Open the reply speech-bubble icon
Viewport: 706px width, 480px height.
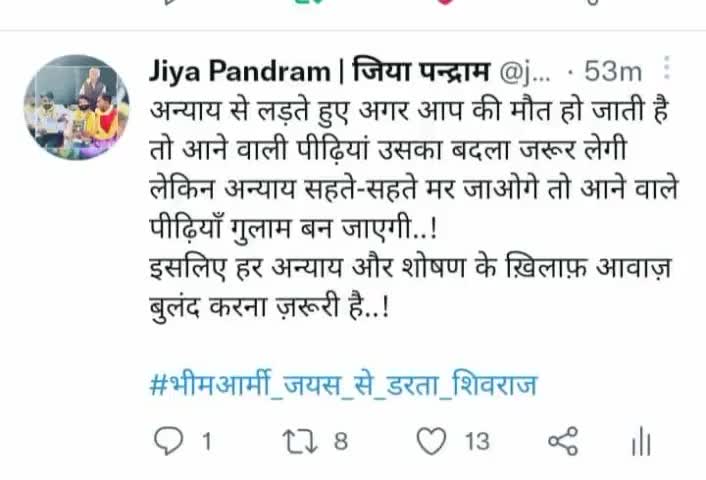coord(168,440)
